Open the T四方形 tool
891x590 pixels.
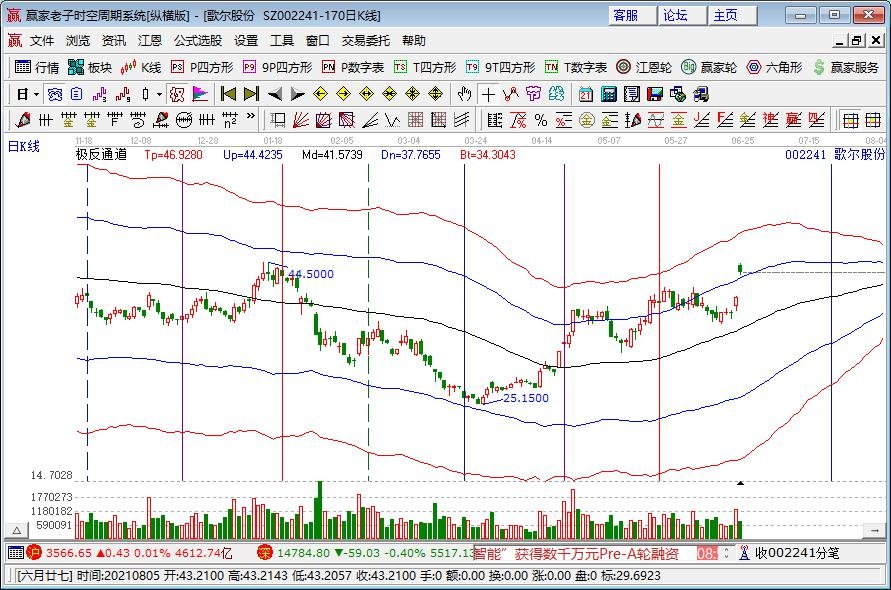point(425,68)
